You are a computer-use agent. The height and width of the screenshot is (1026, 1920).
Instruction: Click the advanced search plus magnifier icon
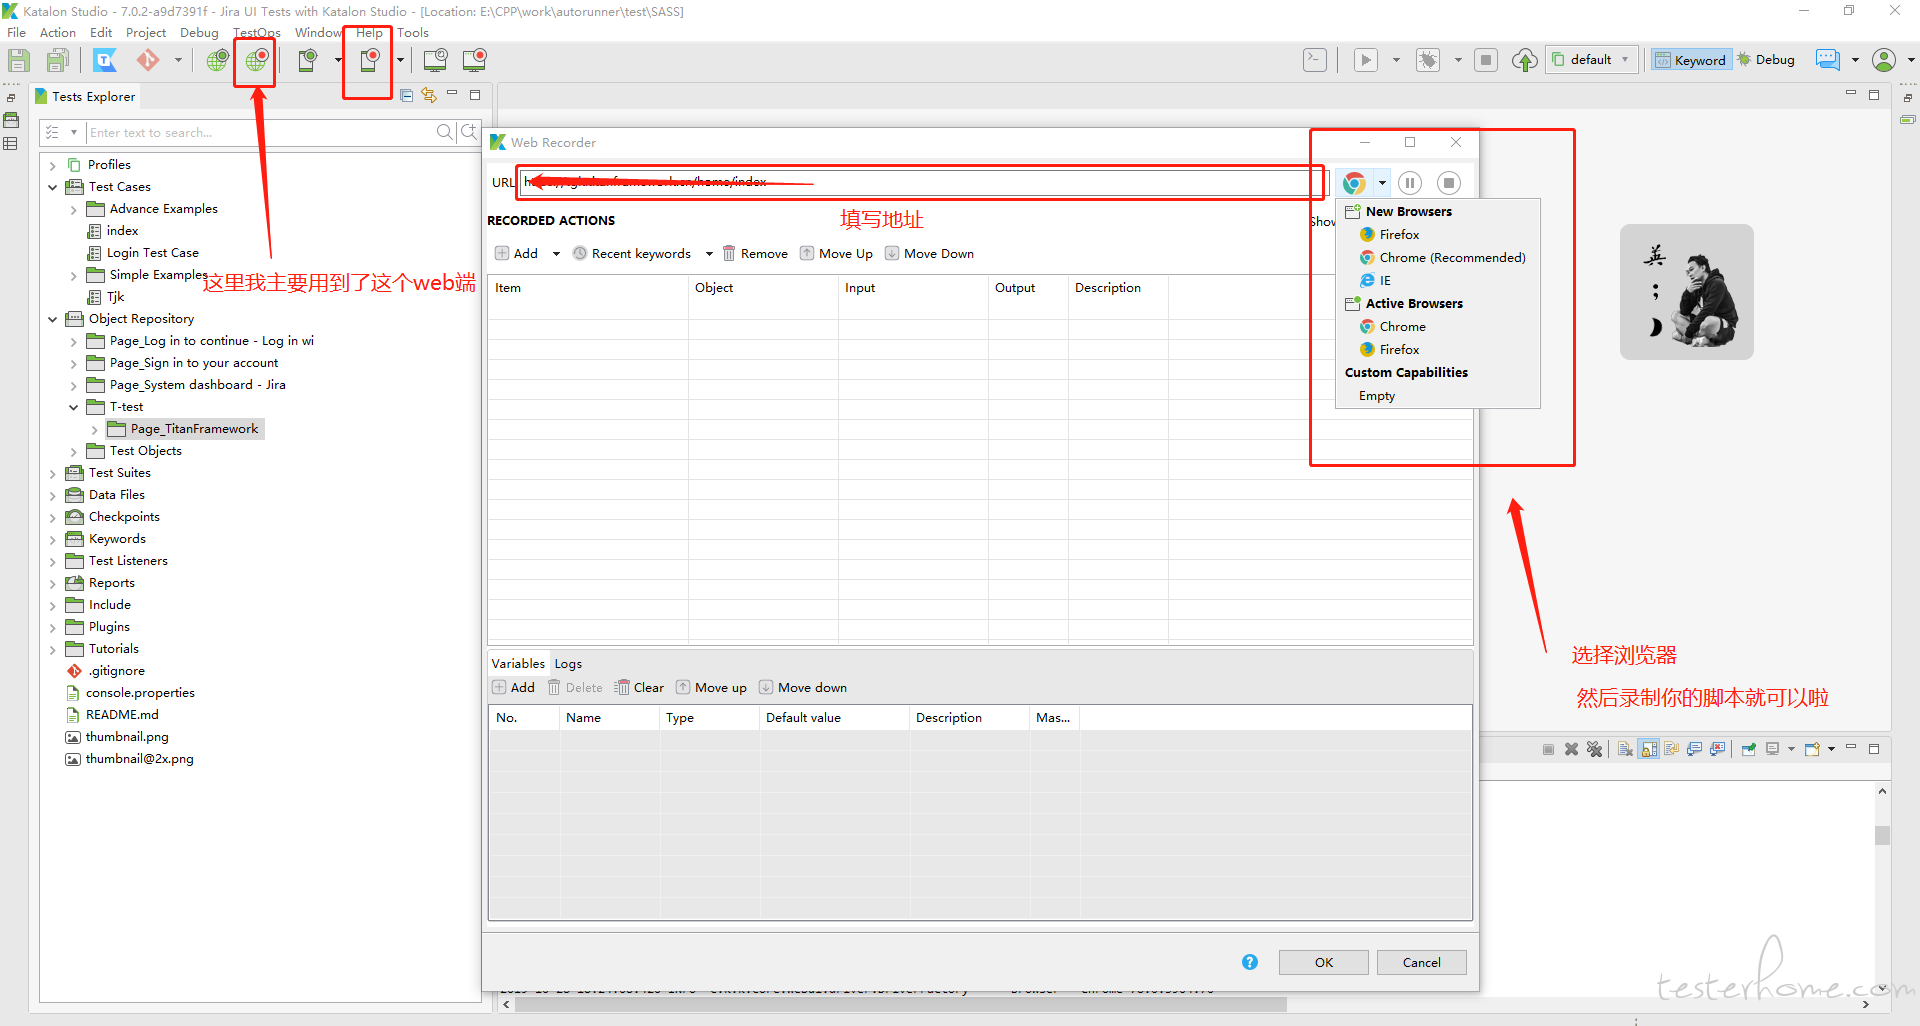[x=469, y=132]
